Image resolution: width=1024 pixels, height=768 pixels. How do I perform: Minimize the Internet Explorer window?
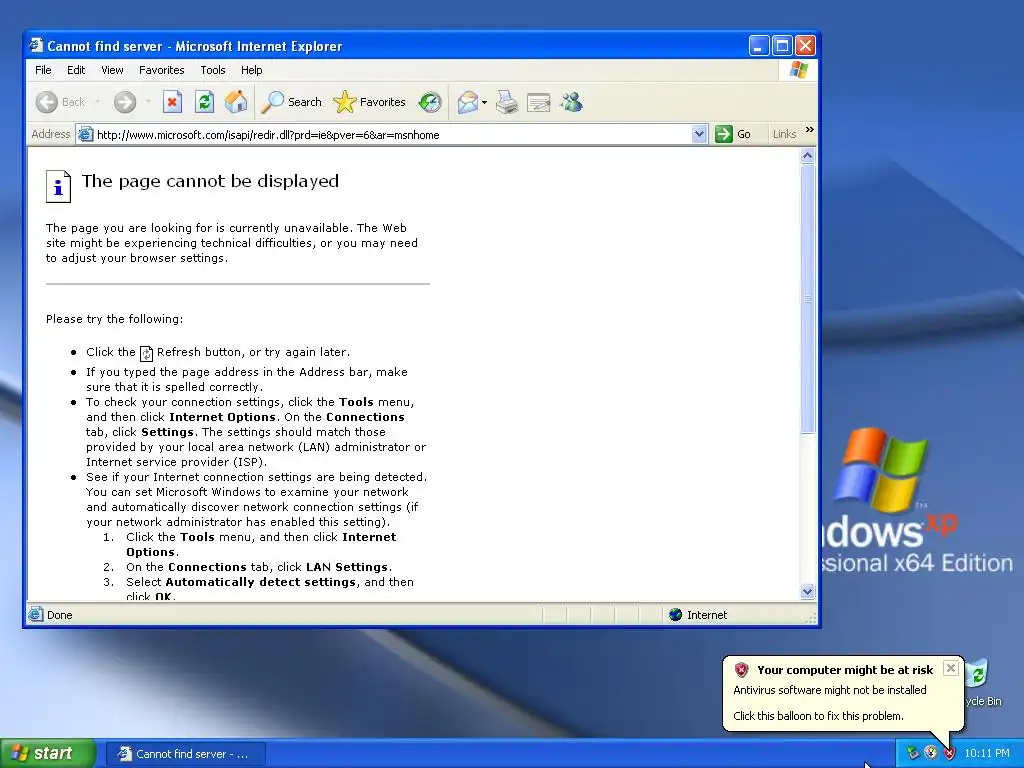758,46
